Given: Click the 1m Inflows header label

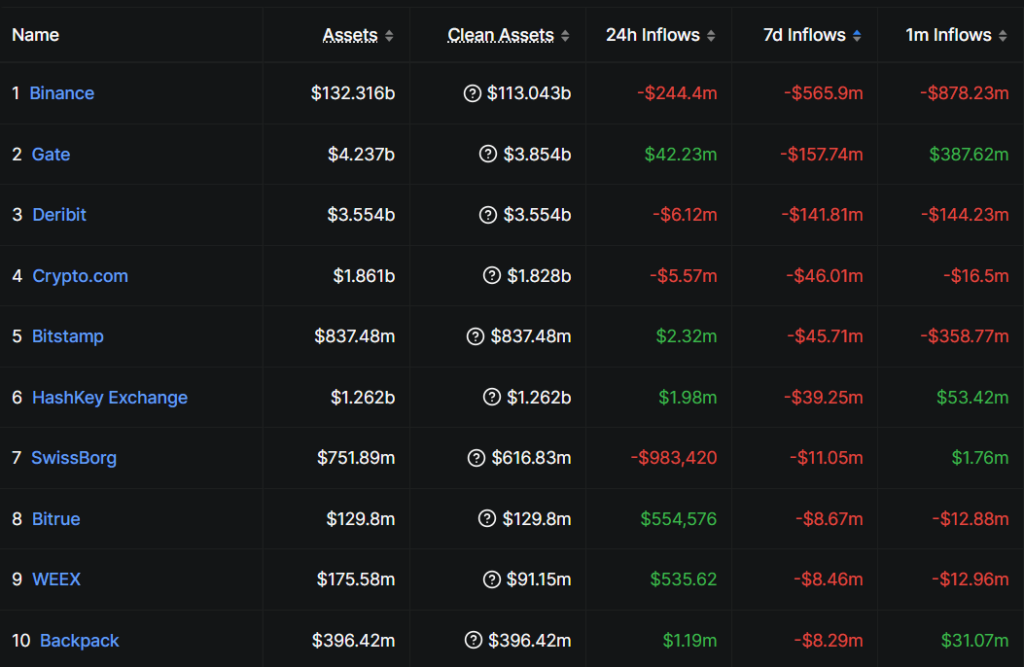Looking at the screenshot, I should pos(948,35).
